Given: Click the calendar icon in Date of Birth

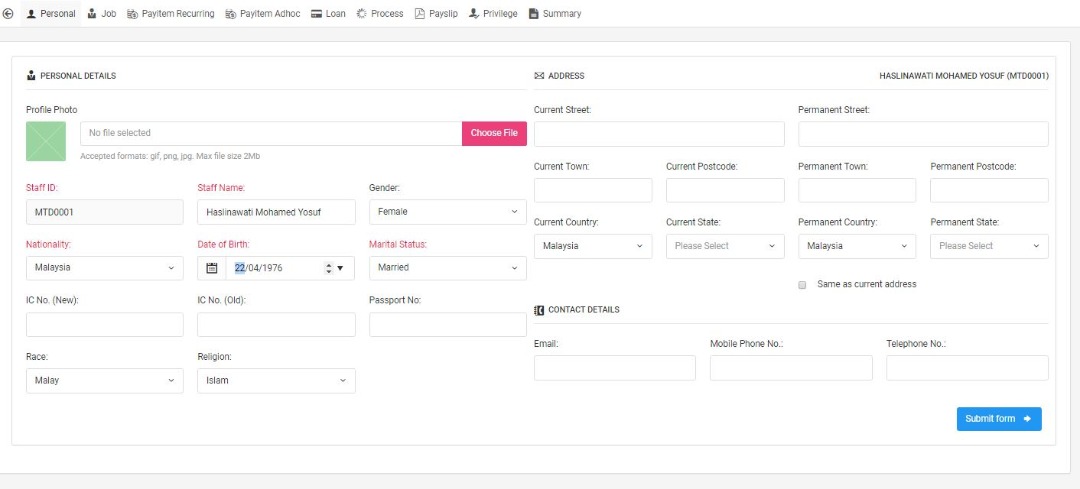Looking at the screenshot, I should (212, 268).
